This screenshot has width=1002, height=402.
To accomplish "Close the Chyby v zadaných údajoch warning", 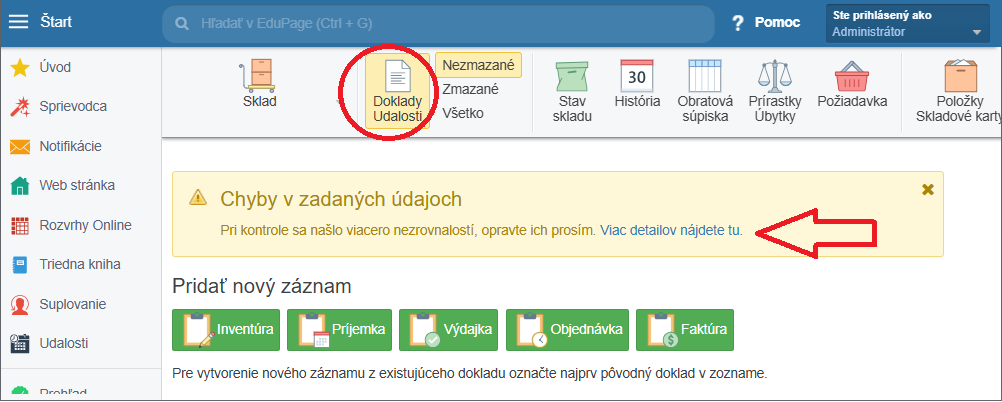I will coord(929,189).
